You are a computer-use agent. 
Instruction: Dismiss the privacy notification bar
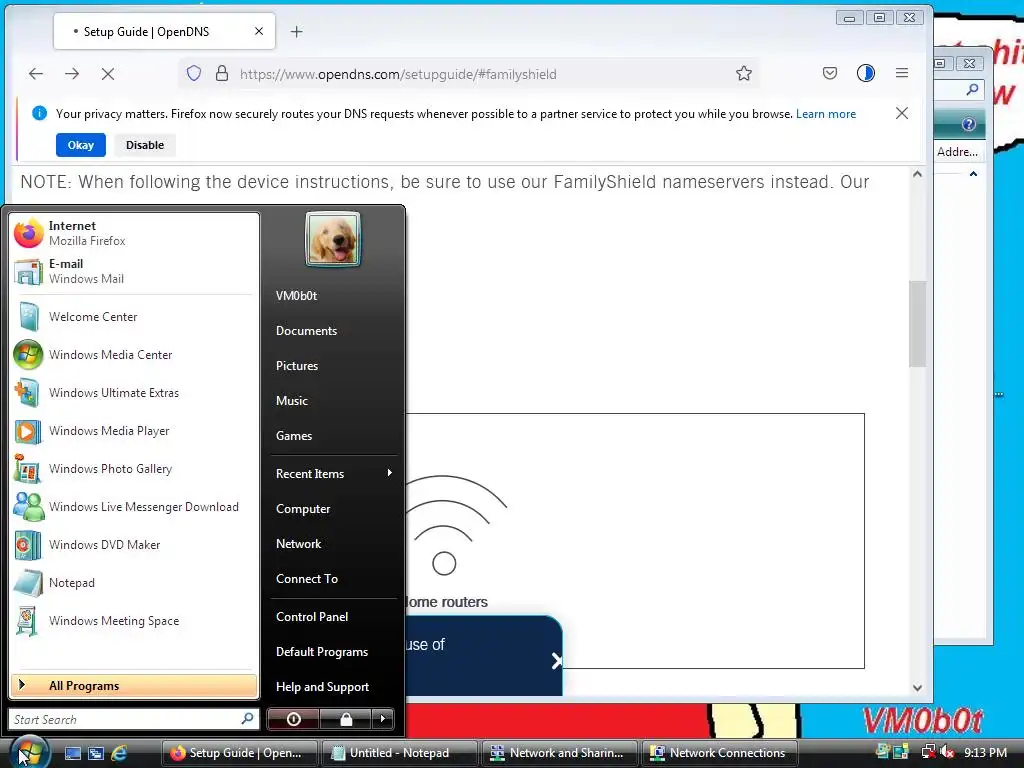pyautogui.click(x=902, y=114)
